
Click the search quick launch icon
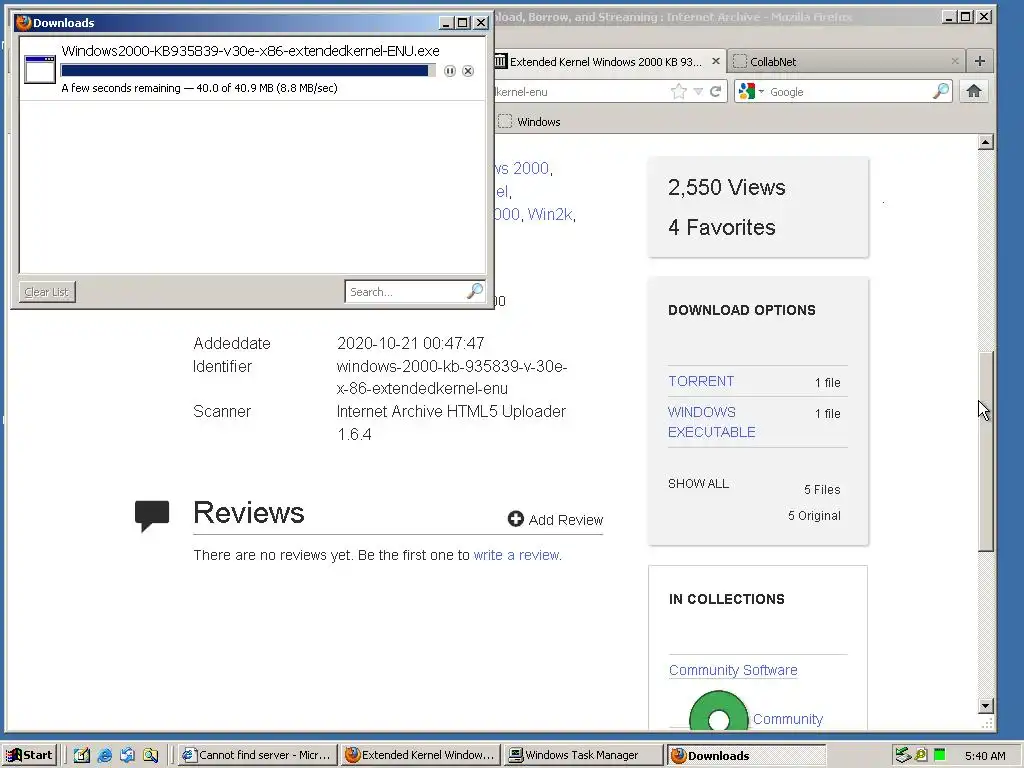(x=150, y=755)
